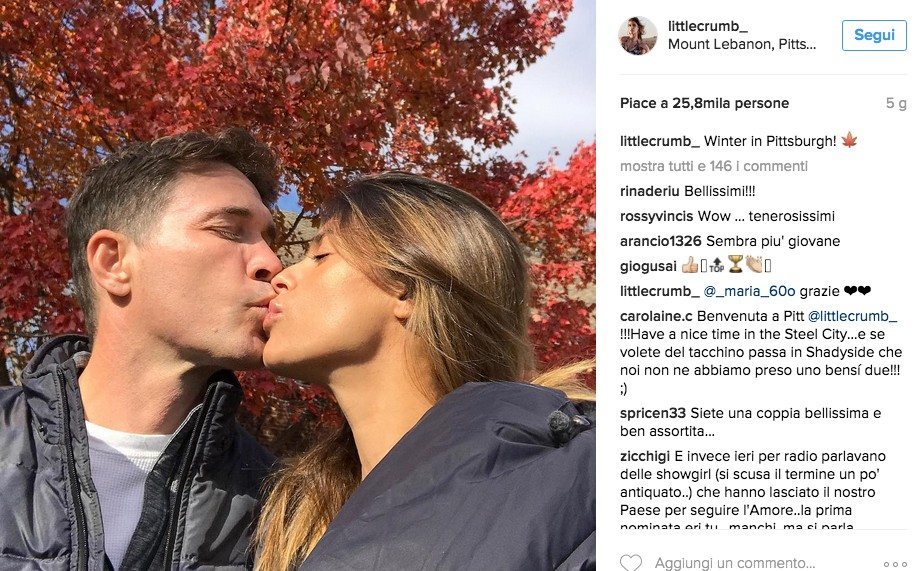Screen dimensions: 924x571
Task: Focus the 'Aggiungi un commento' field
Action: 734,563
